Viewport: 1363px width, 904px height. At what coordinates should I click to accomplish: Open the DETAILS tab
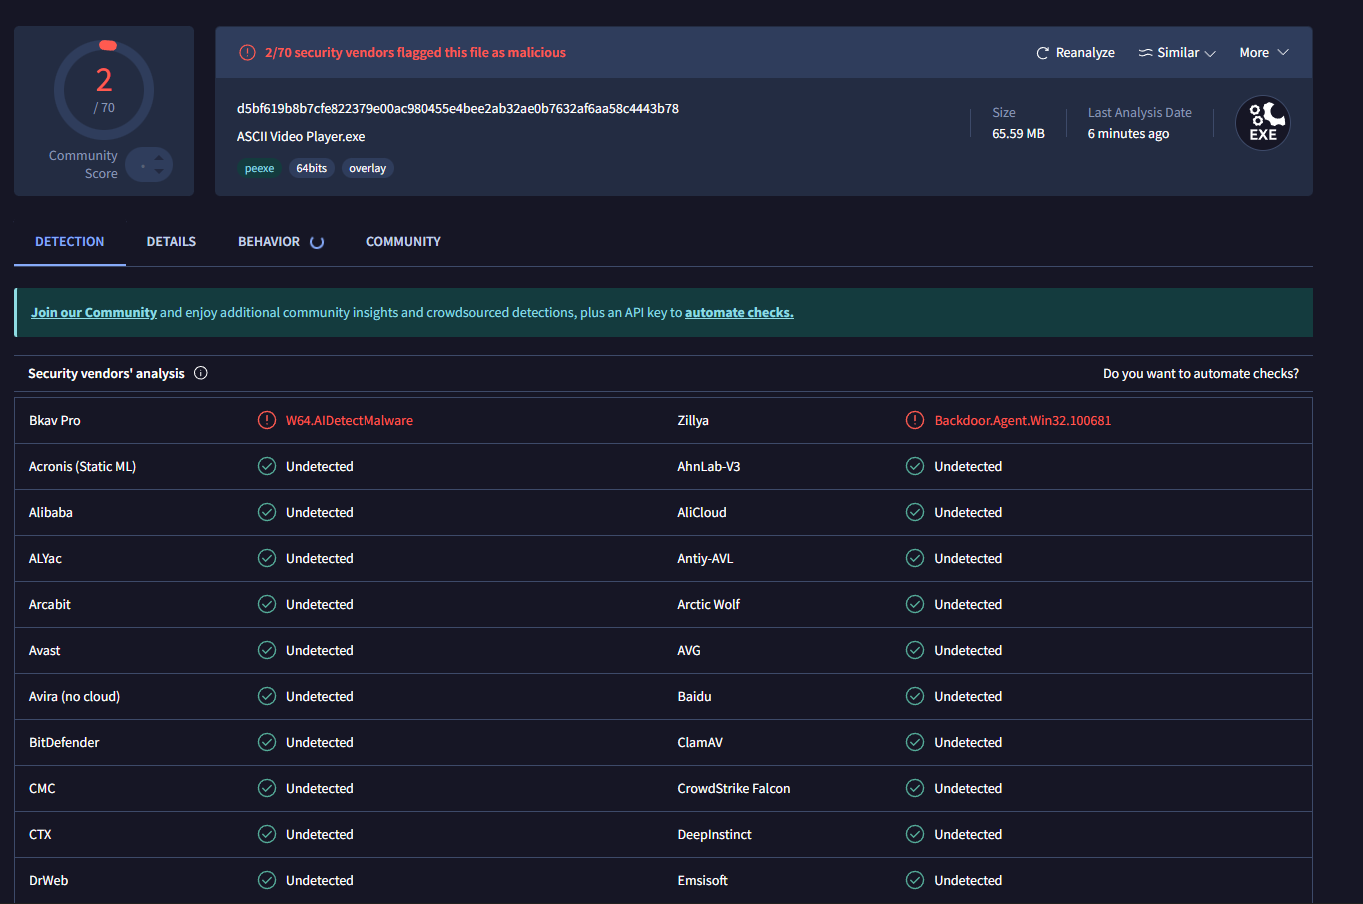pyautogui.click(x=171, y=242)
